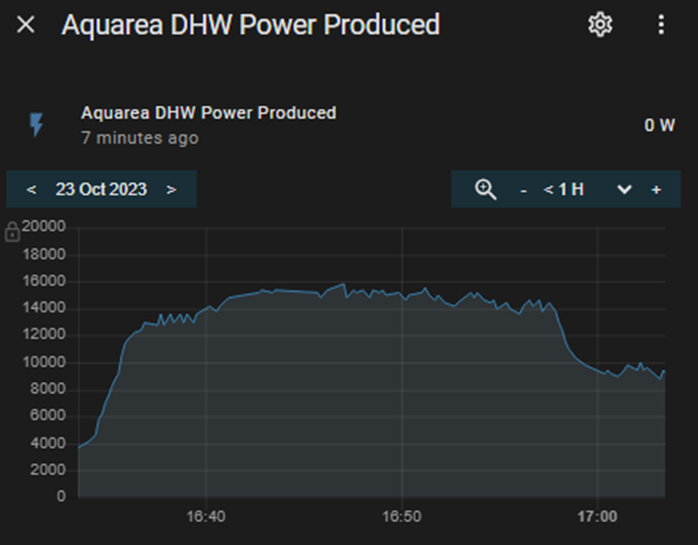Viewport: 698px width, 545px height.
Task: Toggle the Y-axis lock icon
Action: click(x=12, y=232)
